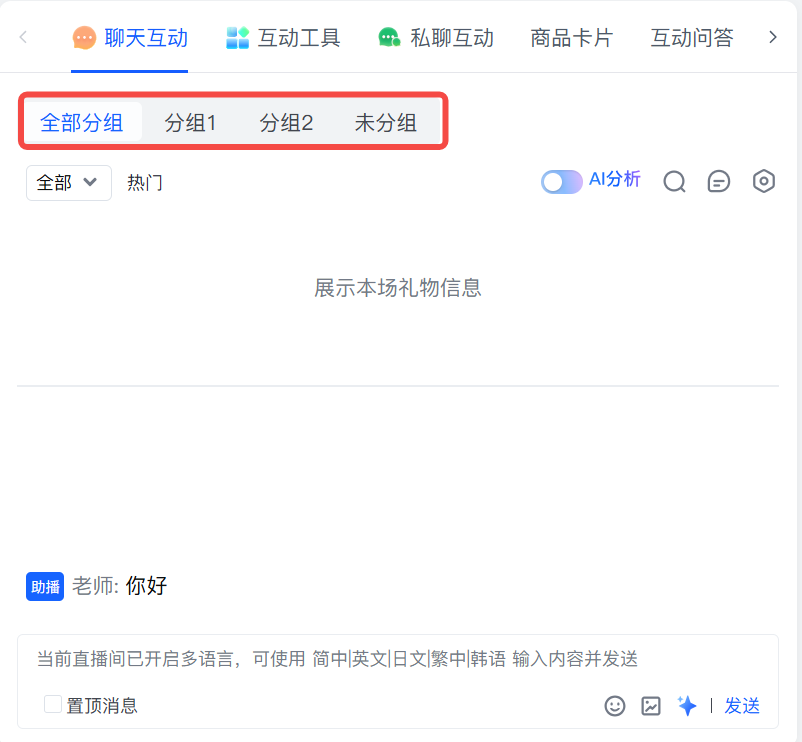This screenshot has width=802, height=742.
Task: Click the 展示本场礼物信息 text
Action: click(398, 288)
